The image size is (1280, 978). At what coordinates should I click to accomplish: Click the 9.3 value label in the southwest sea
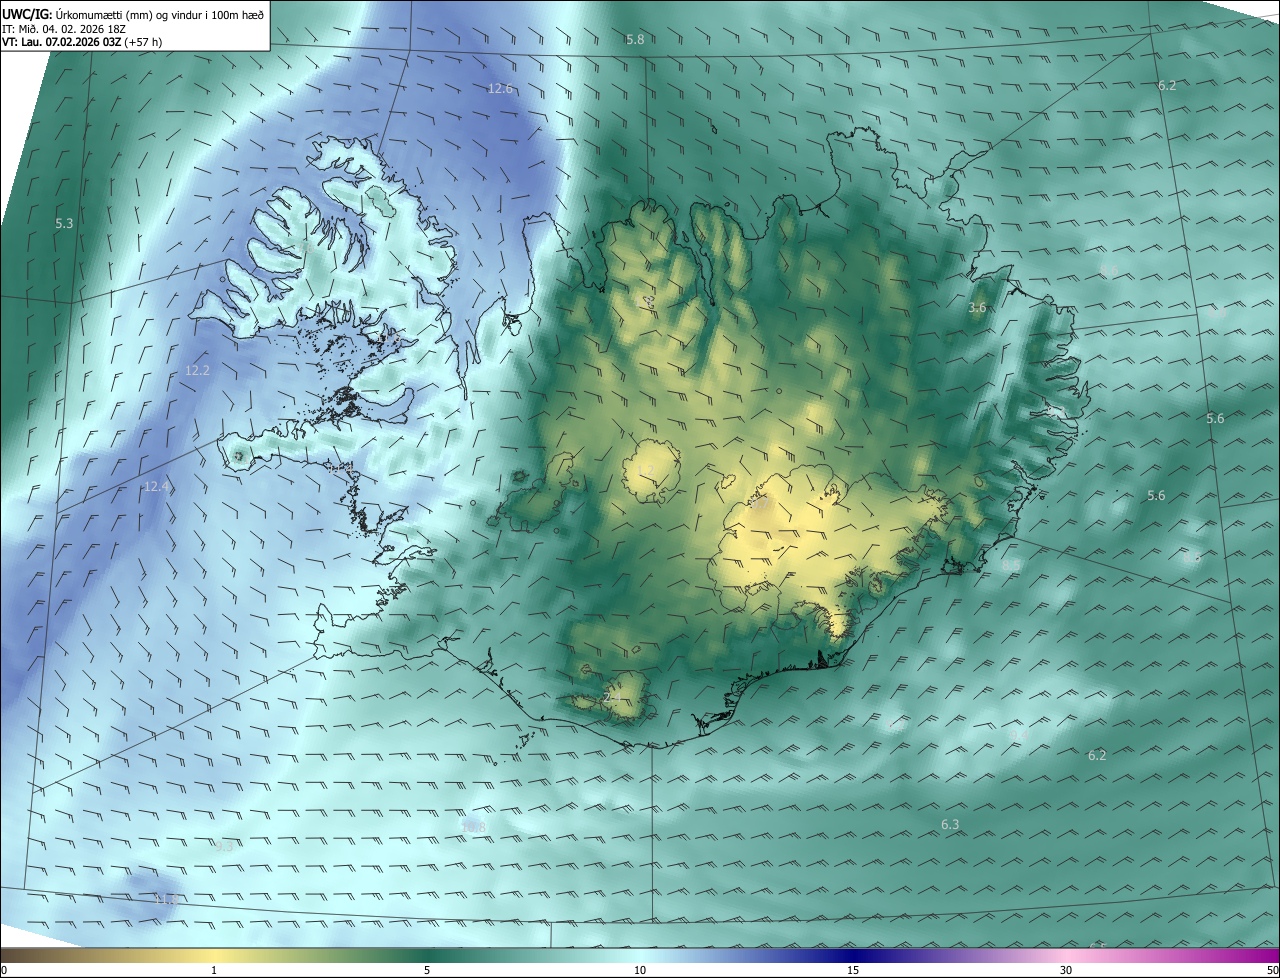point(224,846)
